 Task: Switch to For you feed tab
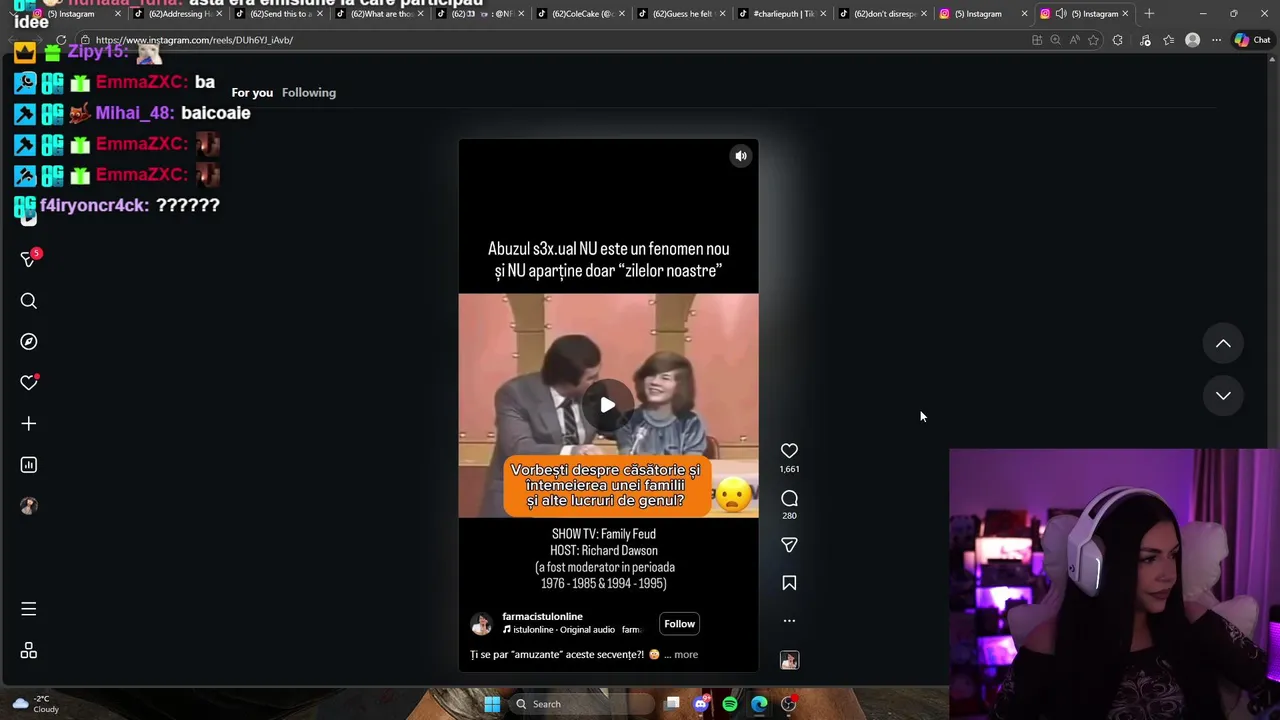click(252, 93)
